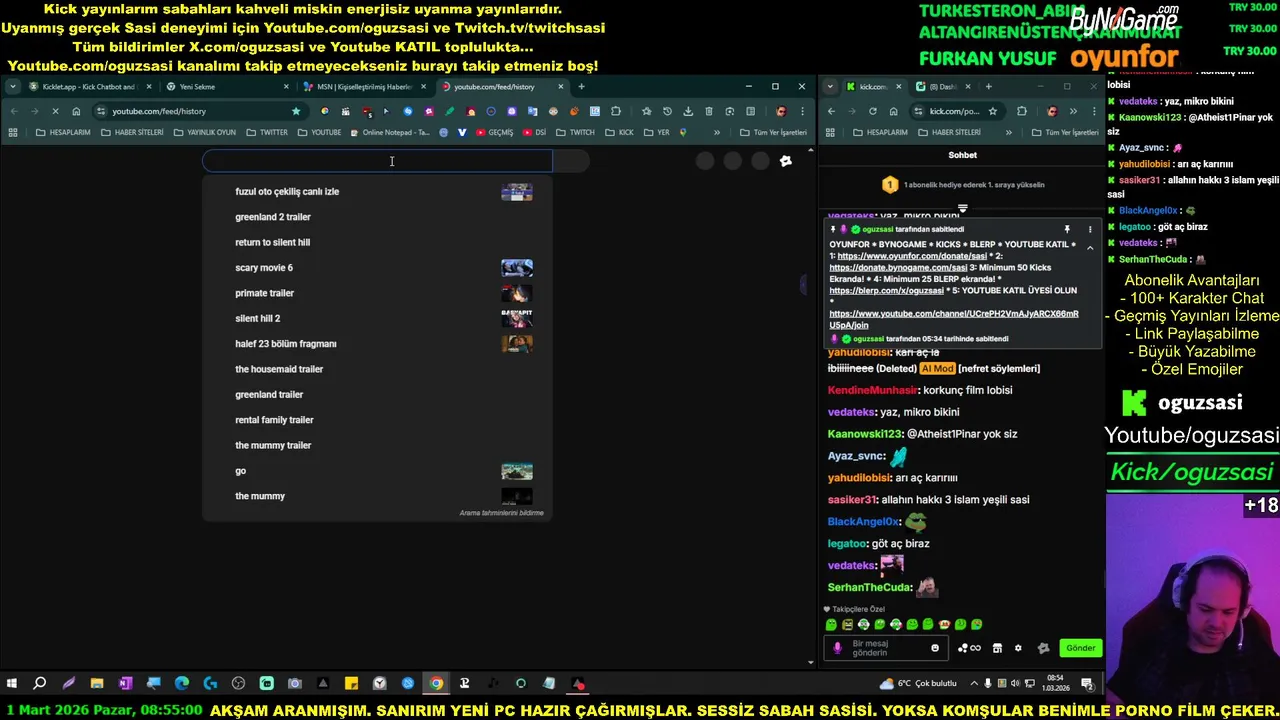Open the apps grid in YouTube bookmarks bar
Screen dimensions: 1280x720
point(13,132)
